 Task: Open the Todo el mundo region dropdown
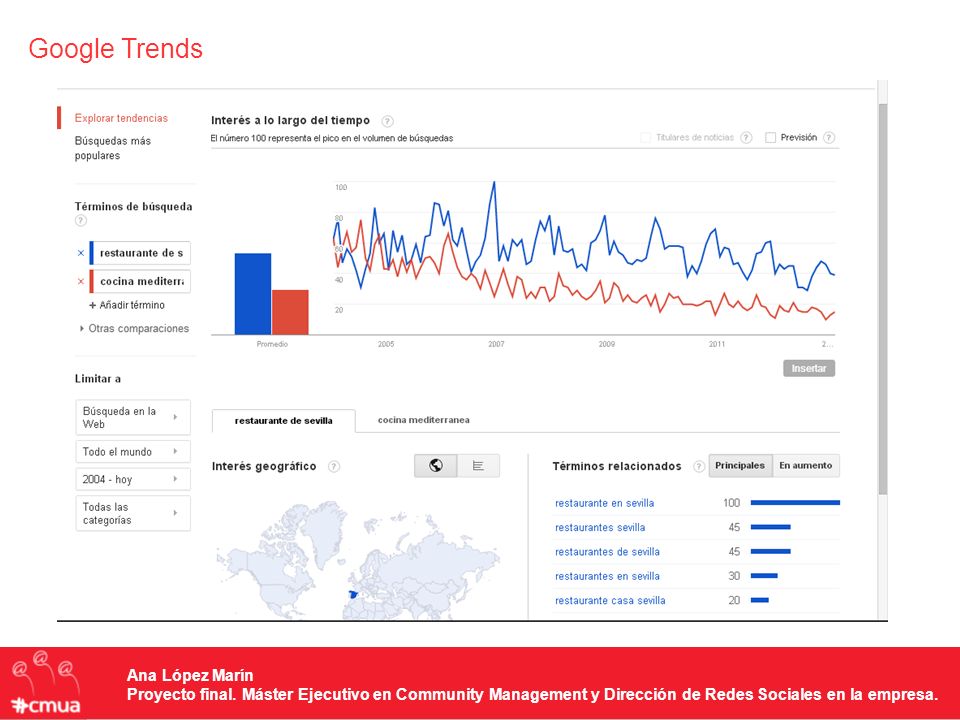133,452
